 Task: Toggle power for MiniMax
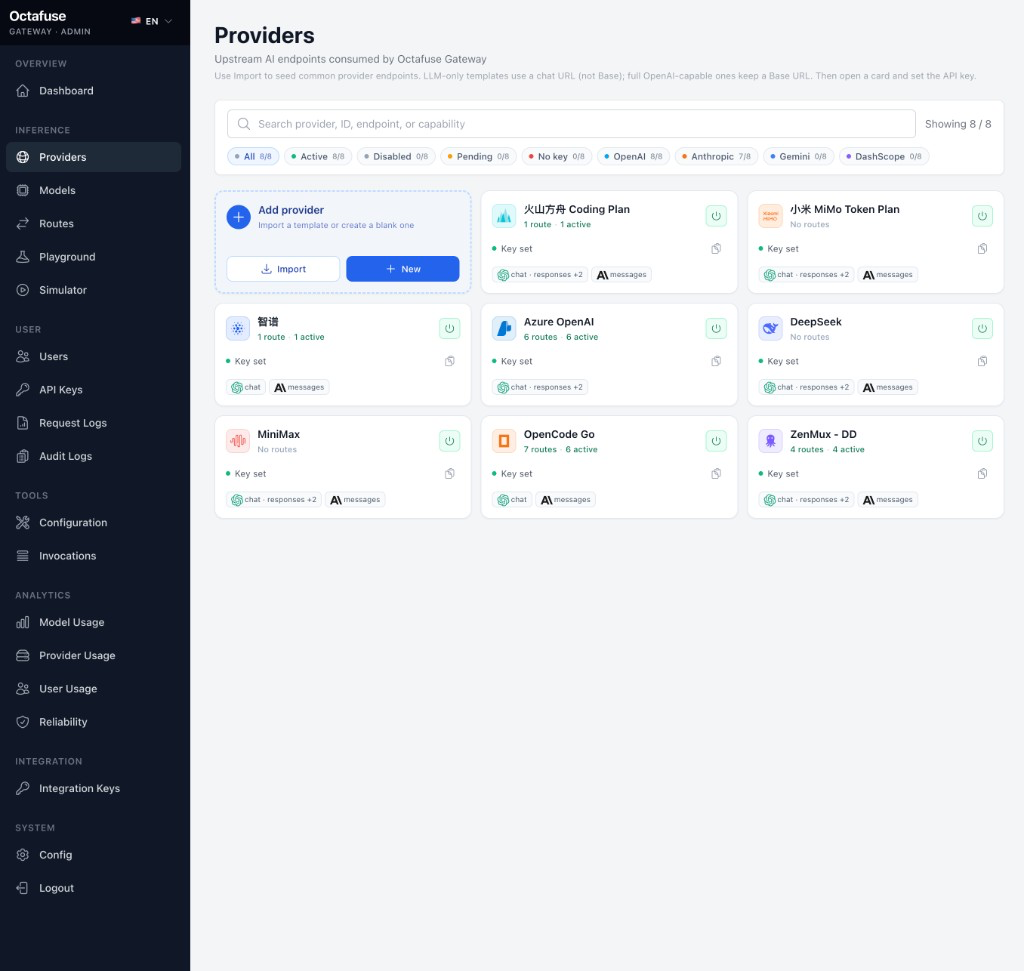(x=449, y=441)
